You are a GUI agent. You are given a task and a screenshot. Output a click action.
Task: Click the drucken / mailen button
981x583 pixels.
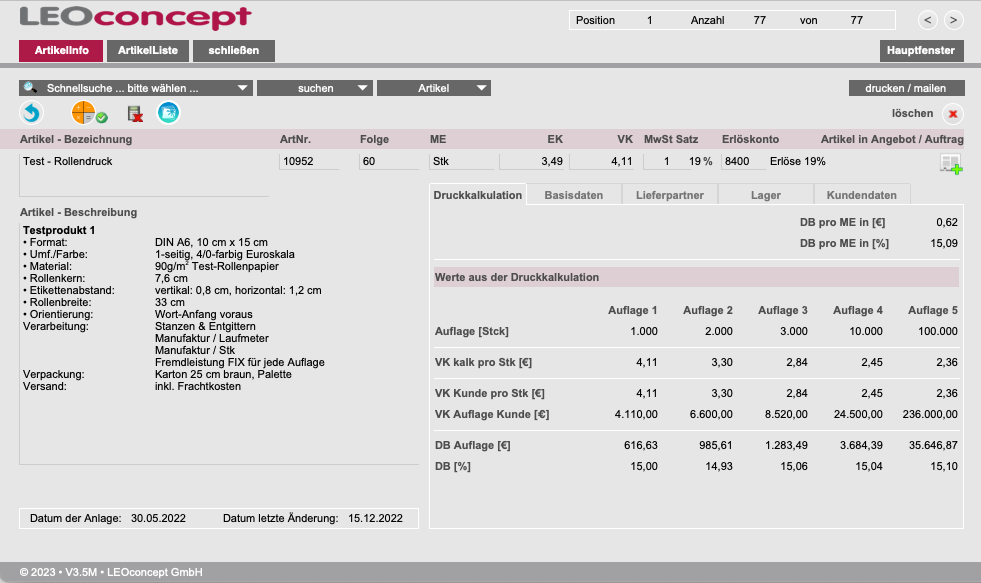pos(906,88)
